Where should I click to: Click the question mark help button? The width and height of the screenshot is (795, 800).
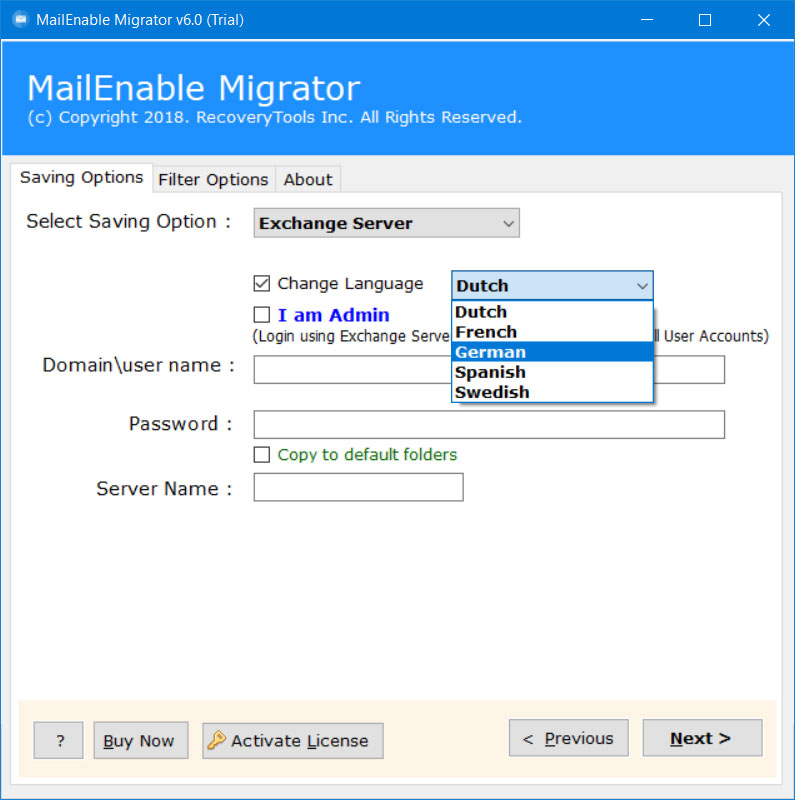pos(59,740)
